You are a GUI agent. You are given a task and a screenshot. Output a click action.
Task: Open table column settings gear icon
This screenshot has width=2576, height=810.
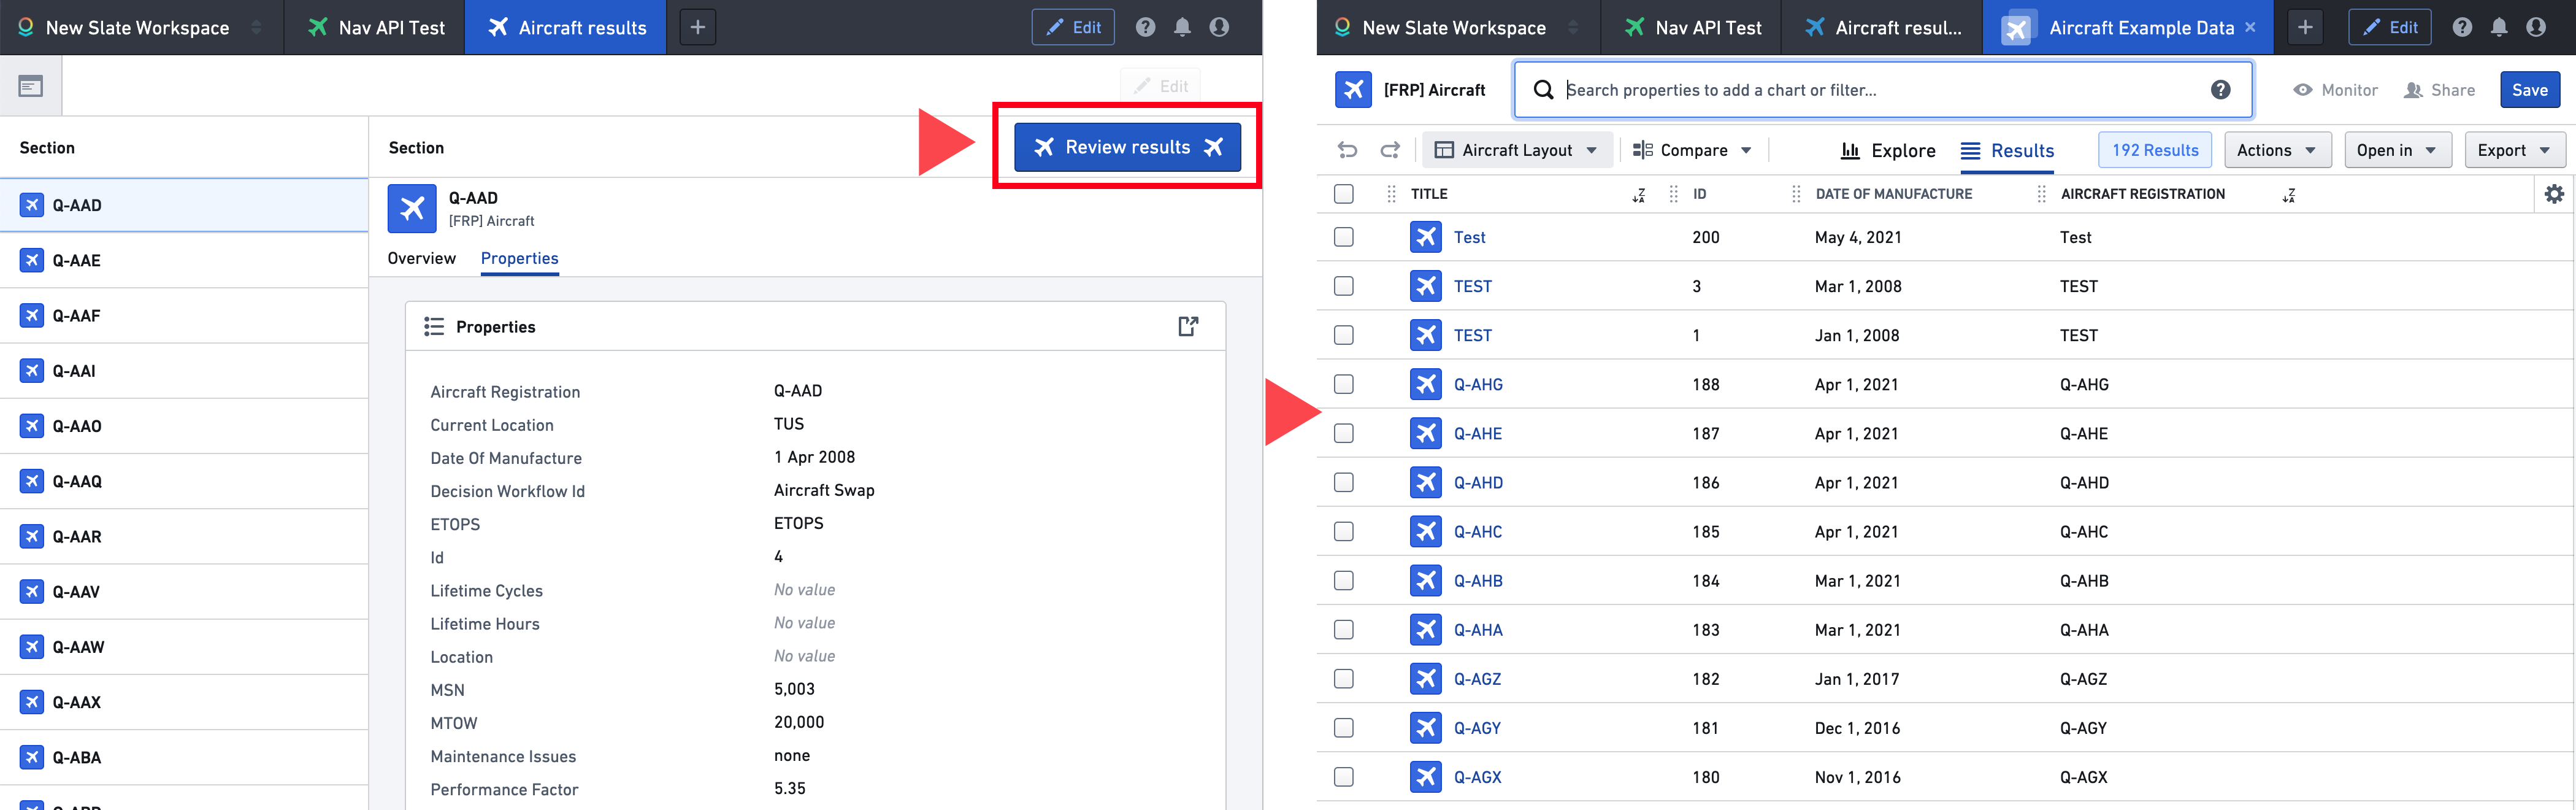click(x=2554, y=194)
